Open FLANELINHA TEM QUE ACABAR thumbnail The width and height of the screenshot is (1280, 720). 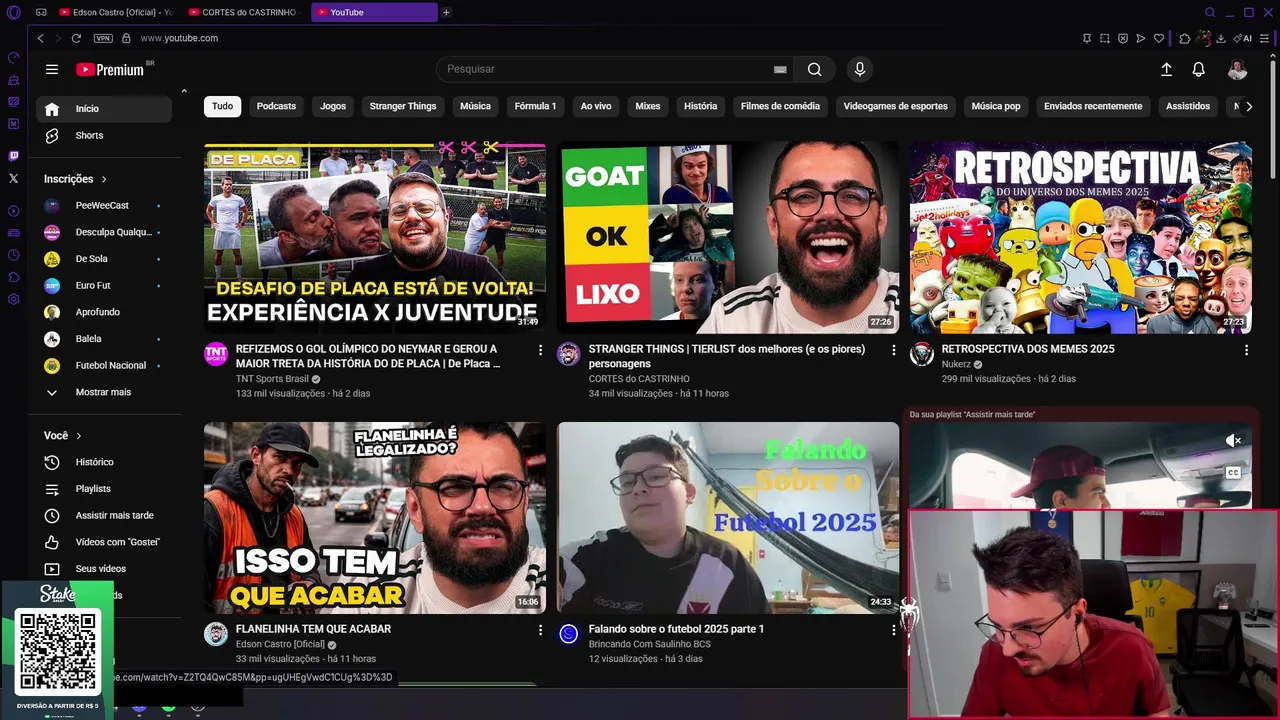coord(375,517)
